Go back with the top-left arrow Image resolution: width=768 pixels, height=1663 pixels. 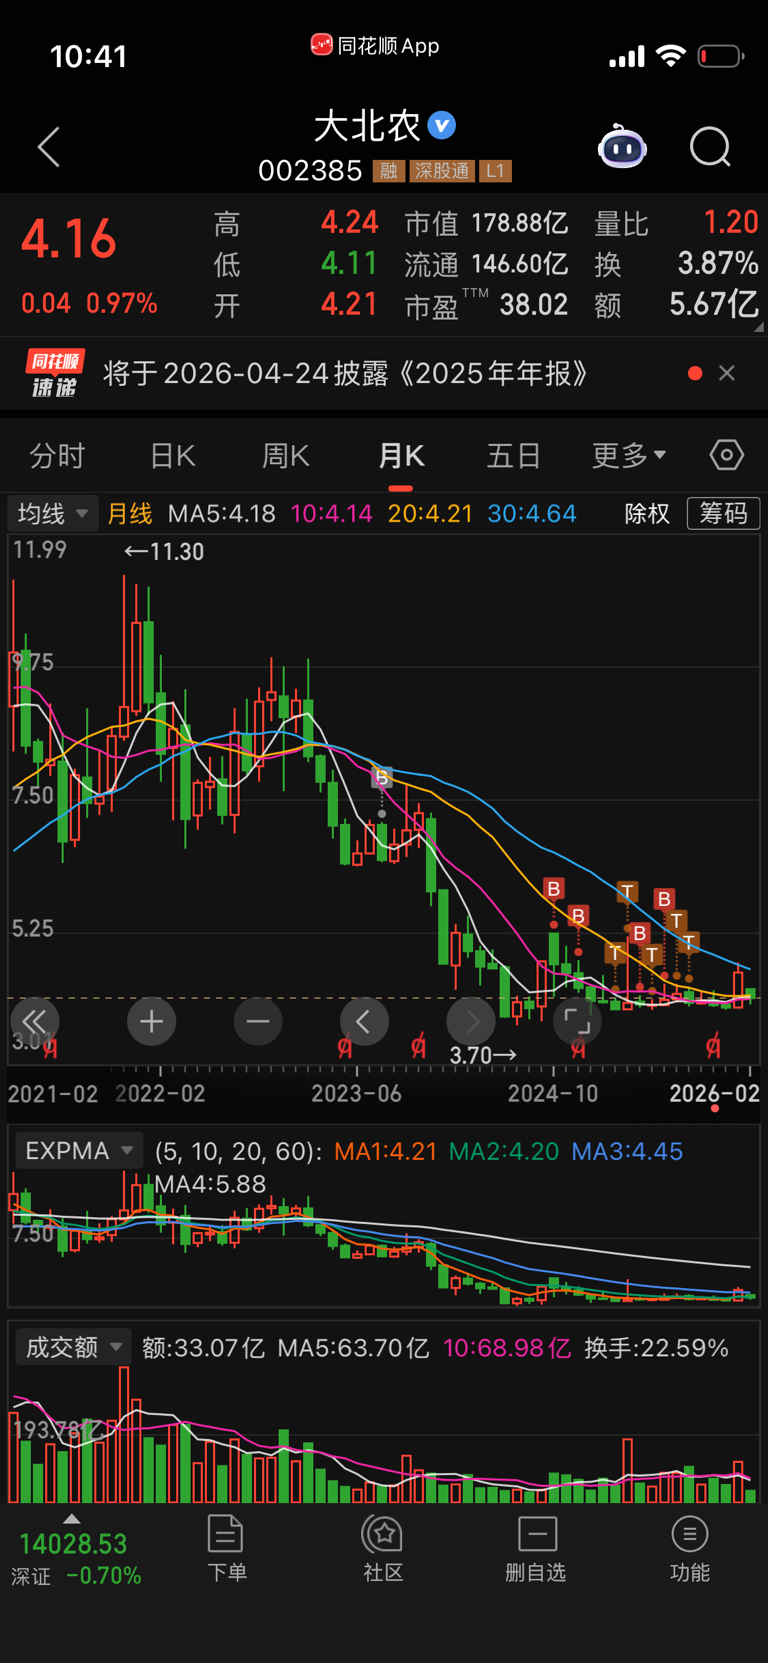(x=49, y=147)
